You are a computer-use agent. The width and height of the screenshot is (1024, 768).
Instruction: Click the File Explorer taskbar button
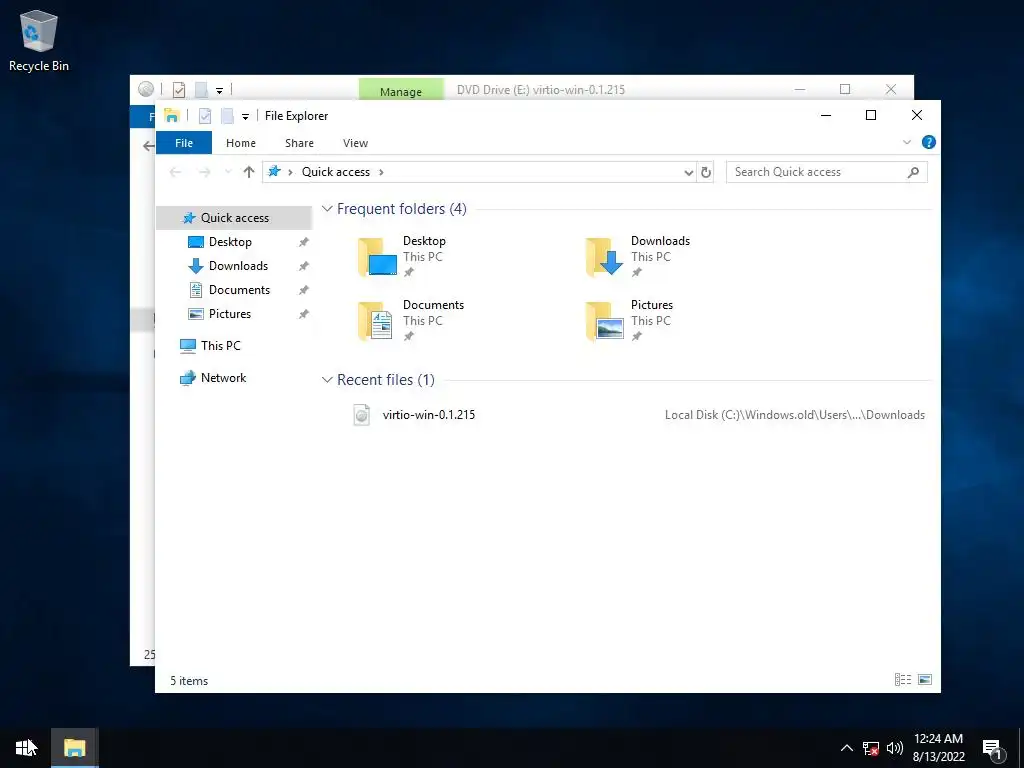point(74,748)
